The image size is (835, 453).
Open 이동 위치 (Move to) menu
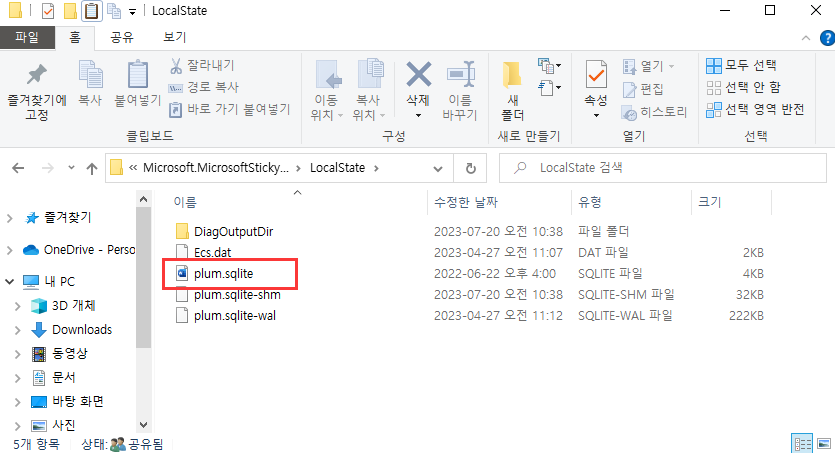(x=326, y=90)
